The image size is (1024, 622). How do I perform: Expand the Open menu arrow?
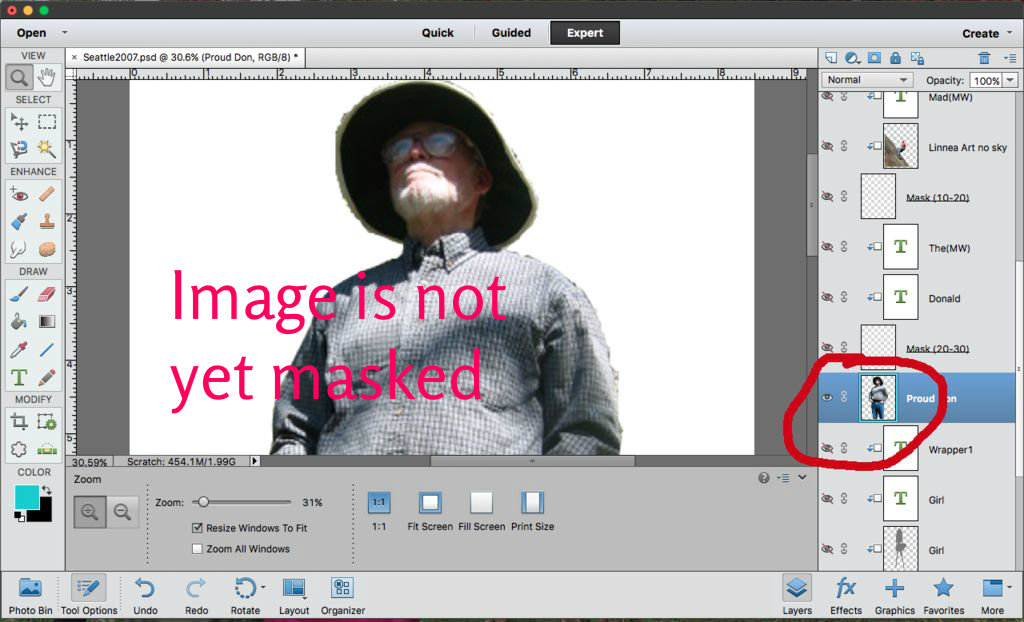[65, 32]
